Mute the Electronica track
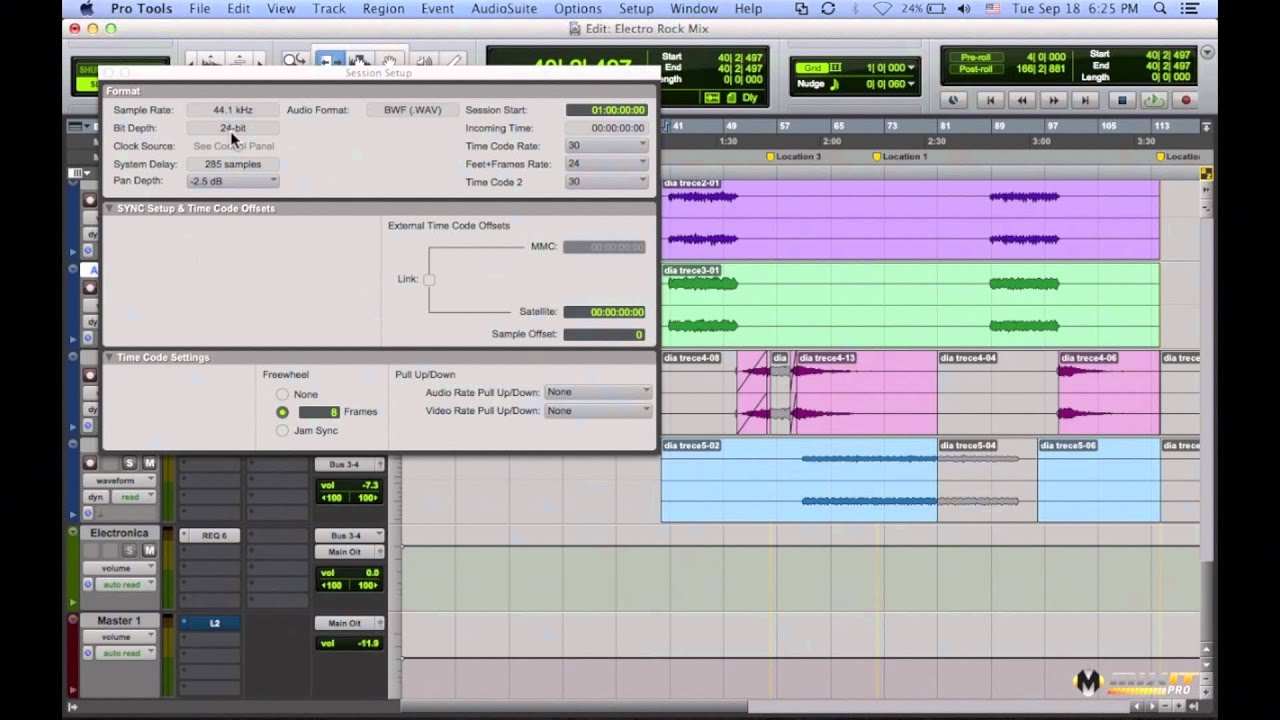Screen dimensions: 1280x720 (x=149, y=551)
